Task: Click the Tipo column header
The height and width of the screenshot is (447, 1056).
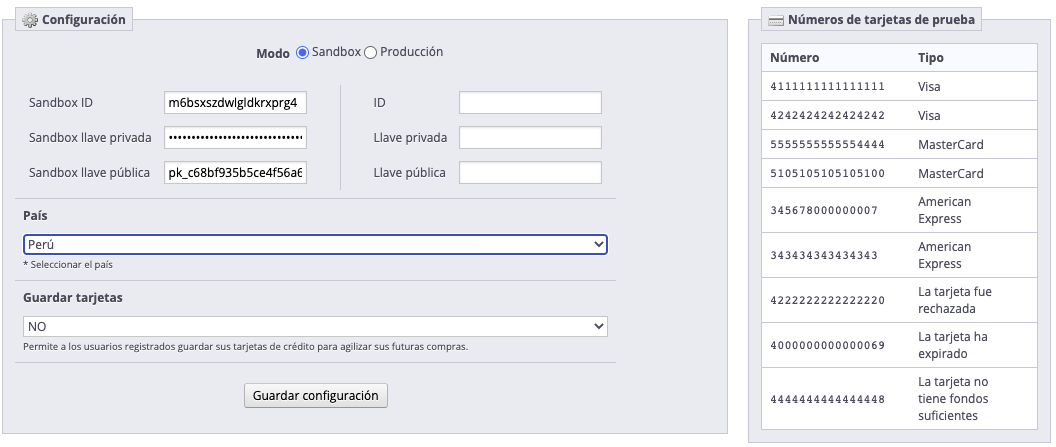Action: 931,58
